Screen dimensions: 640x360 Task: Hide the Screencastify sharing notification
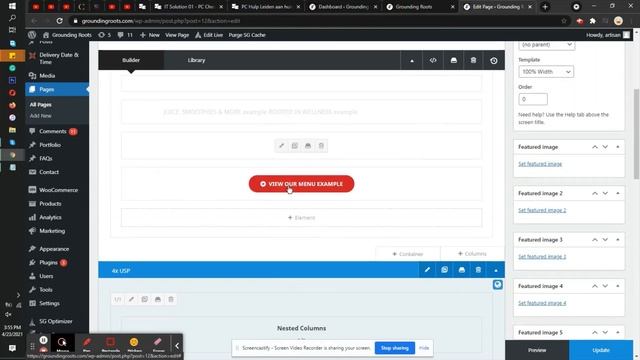pyautogui.click(x=424, y=348)
